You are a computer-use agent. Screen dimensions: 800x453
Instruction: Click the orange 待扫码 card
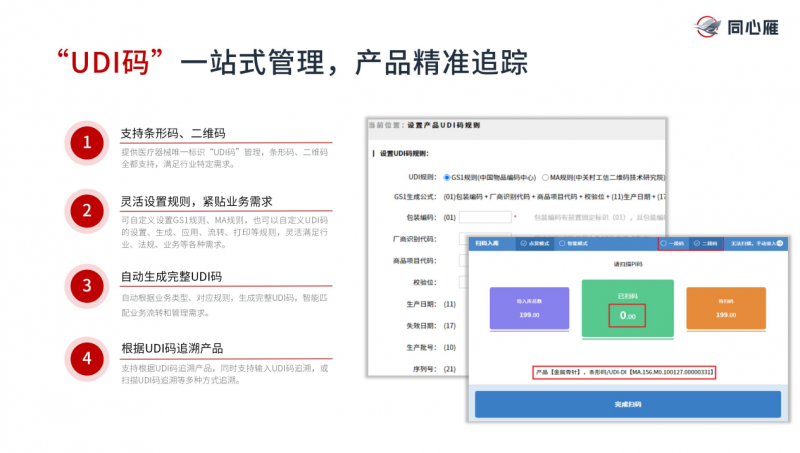pos(726,309)
